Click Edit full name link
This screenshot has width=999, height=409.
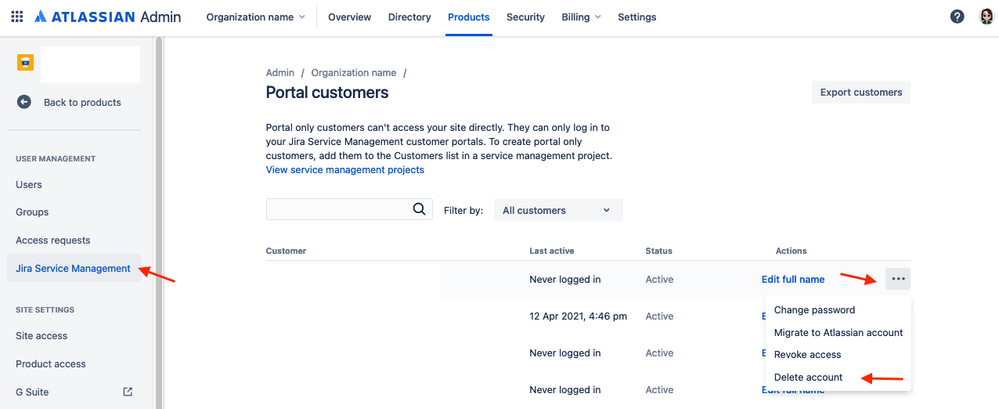click(x=793, y=279)
